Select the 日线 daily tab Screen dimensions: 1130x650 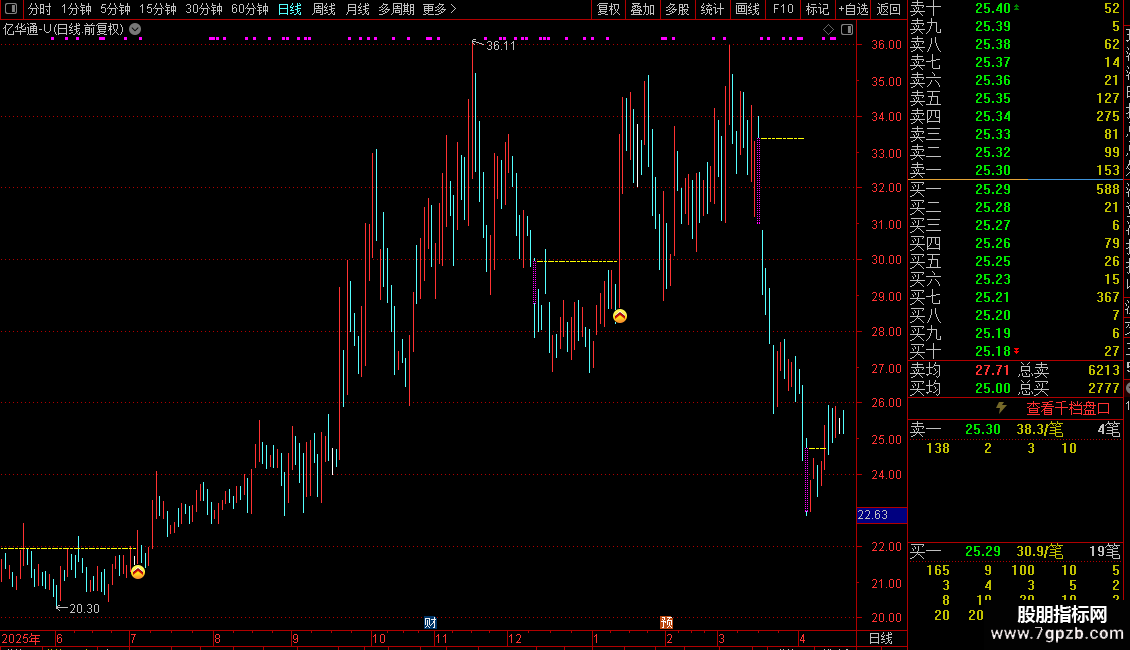coord(290,9)
